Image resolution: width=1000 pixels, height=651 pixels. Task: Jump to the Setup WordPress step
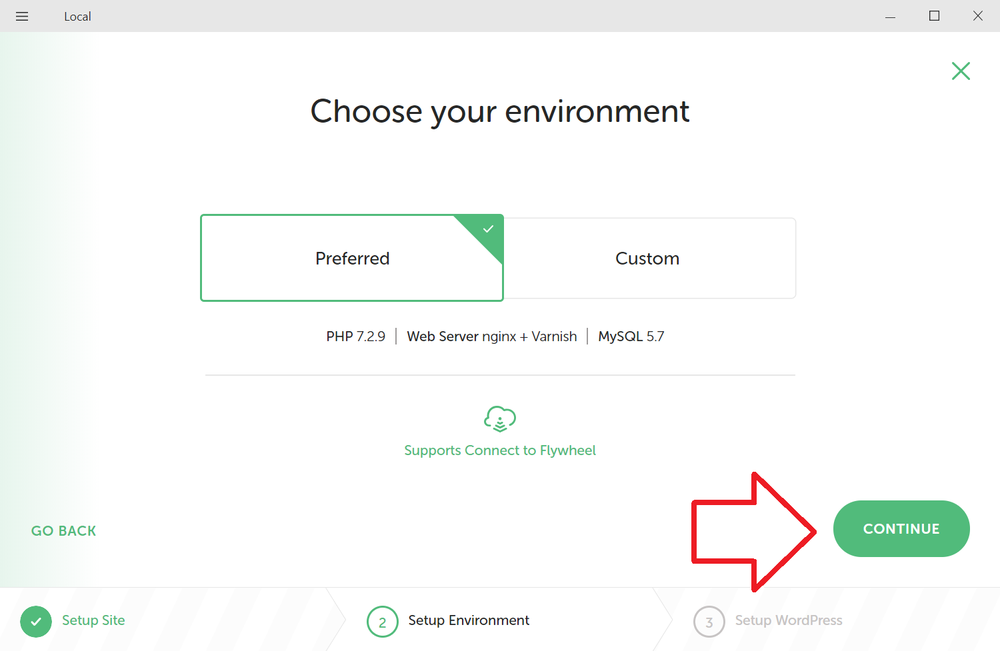tap(788, 620)
